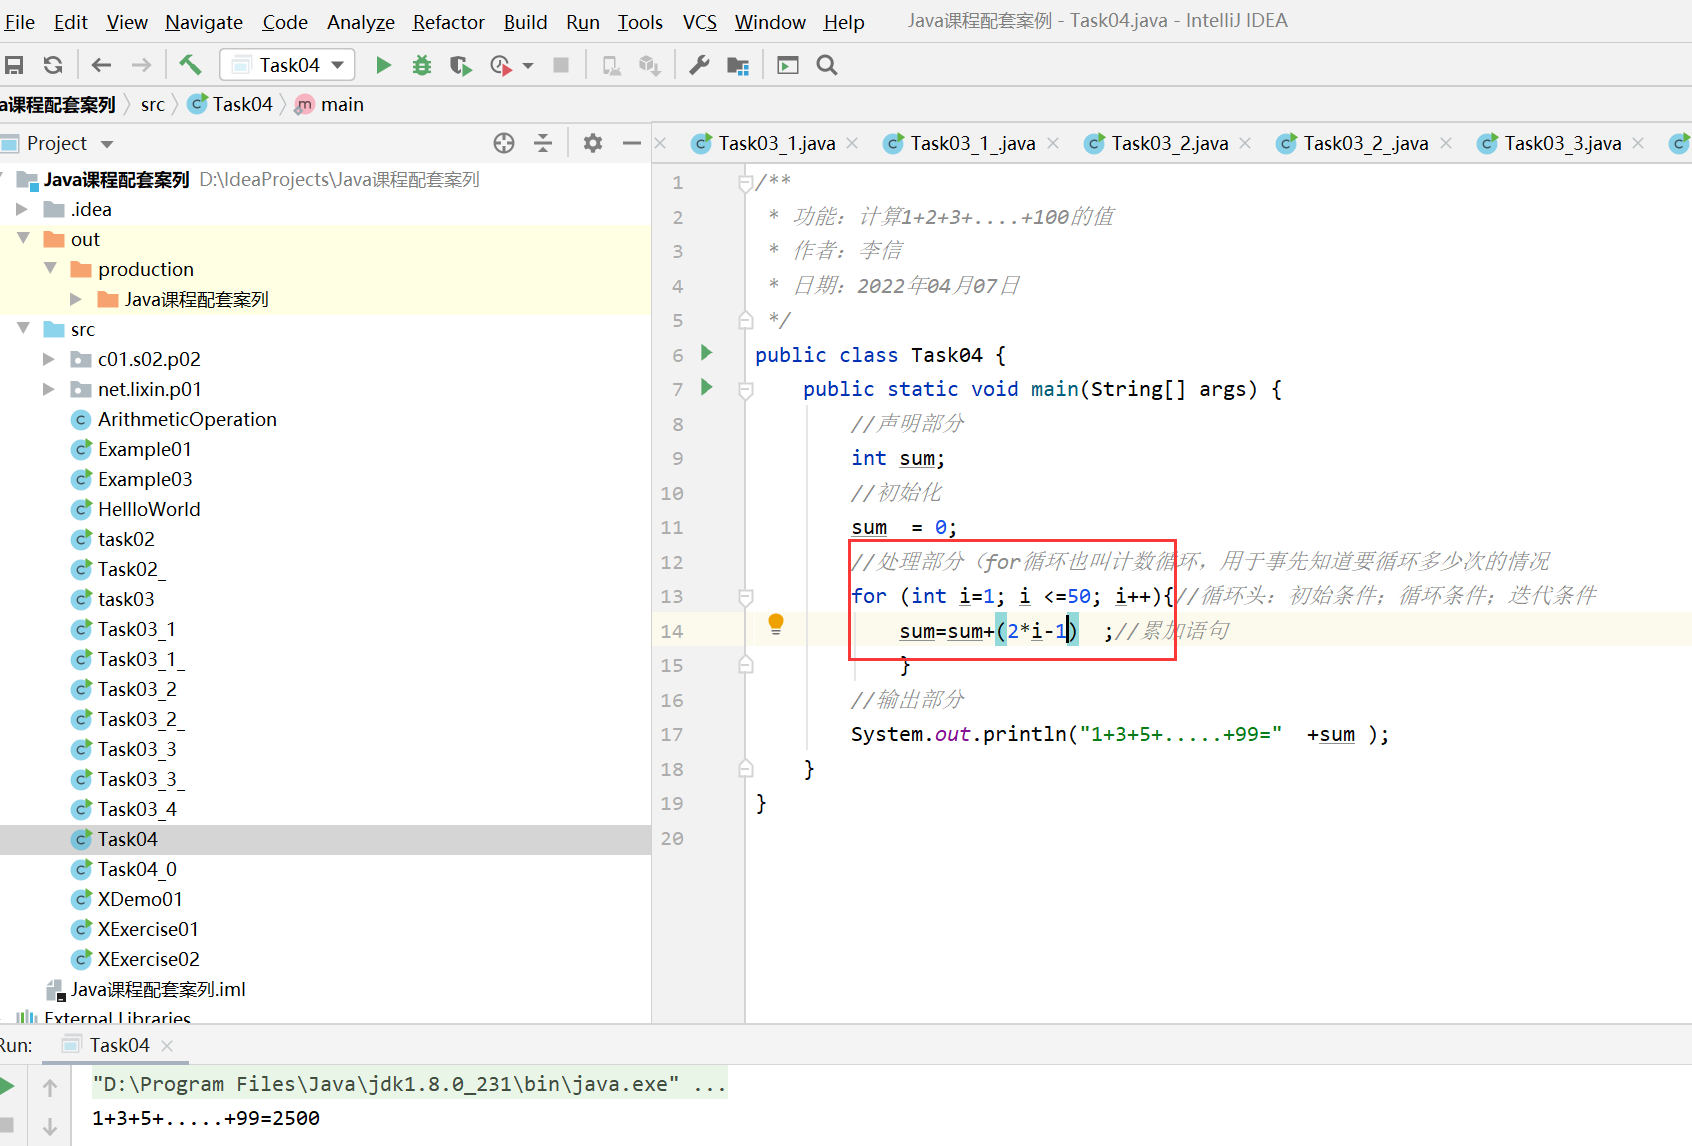Collapse the out folder
Viewport: 1692px width, 1146px height.
23,238
